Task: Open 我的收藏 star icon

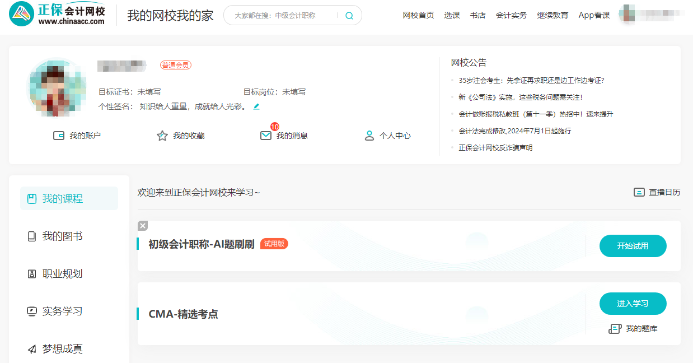Action: click(162, 135)
